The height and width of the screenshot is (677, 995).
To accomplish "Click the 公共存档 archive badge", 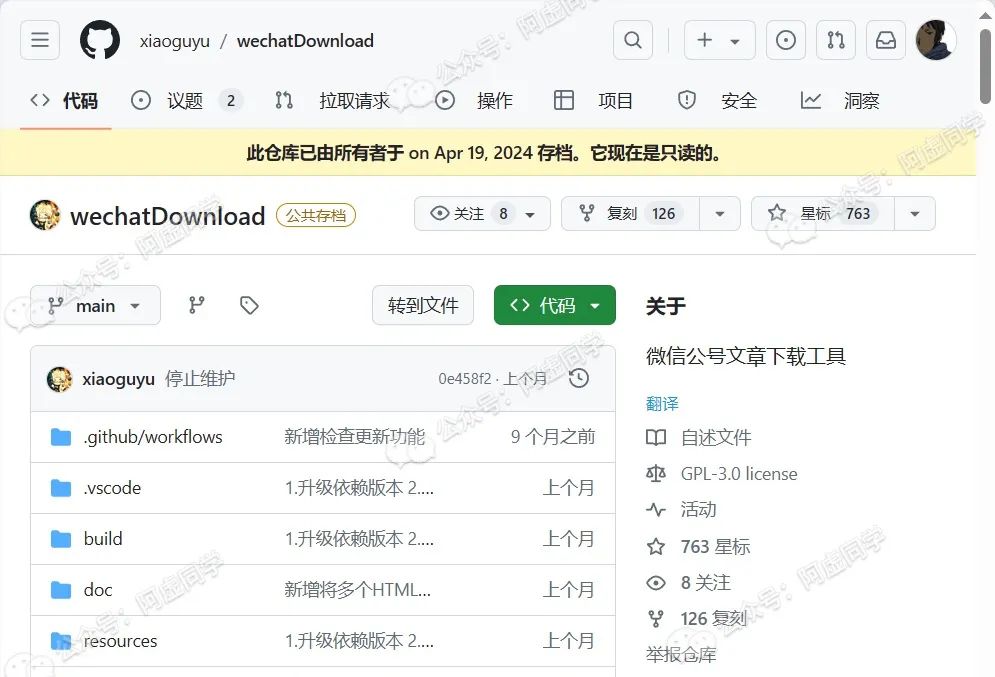I will pyautogui.click(x=315, y=215).
